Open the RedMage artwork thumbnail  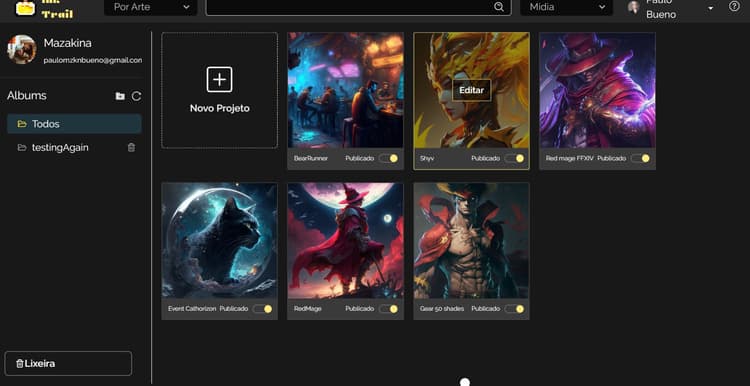pos(345,241)
